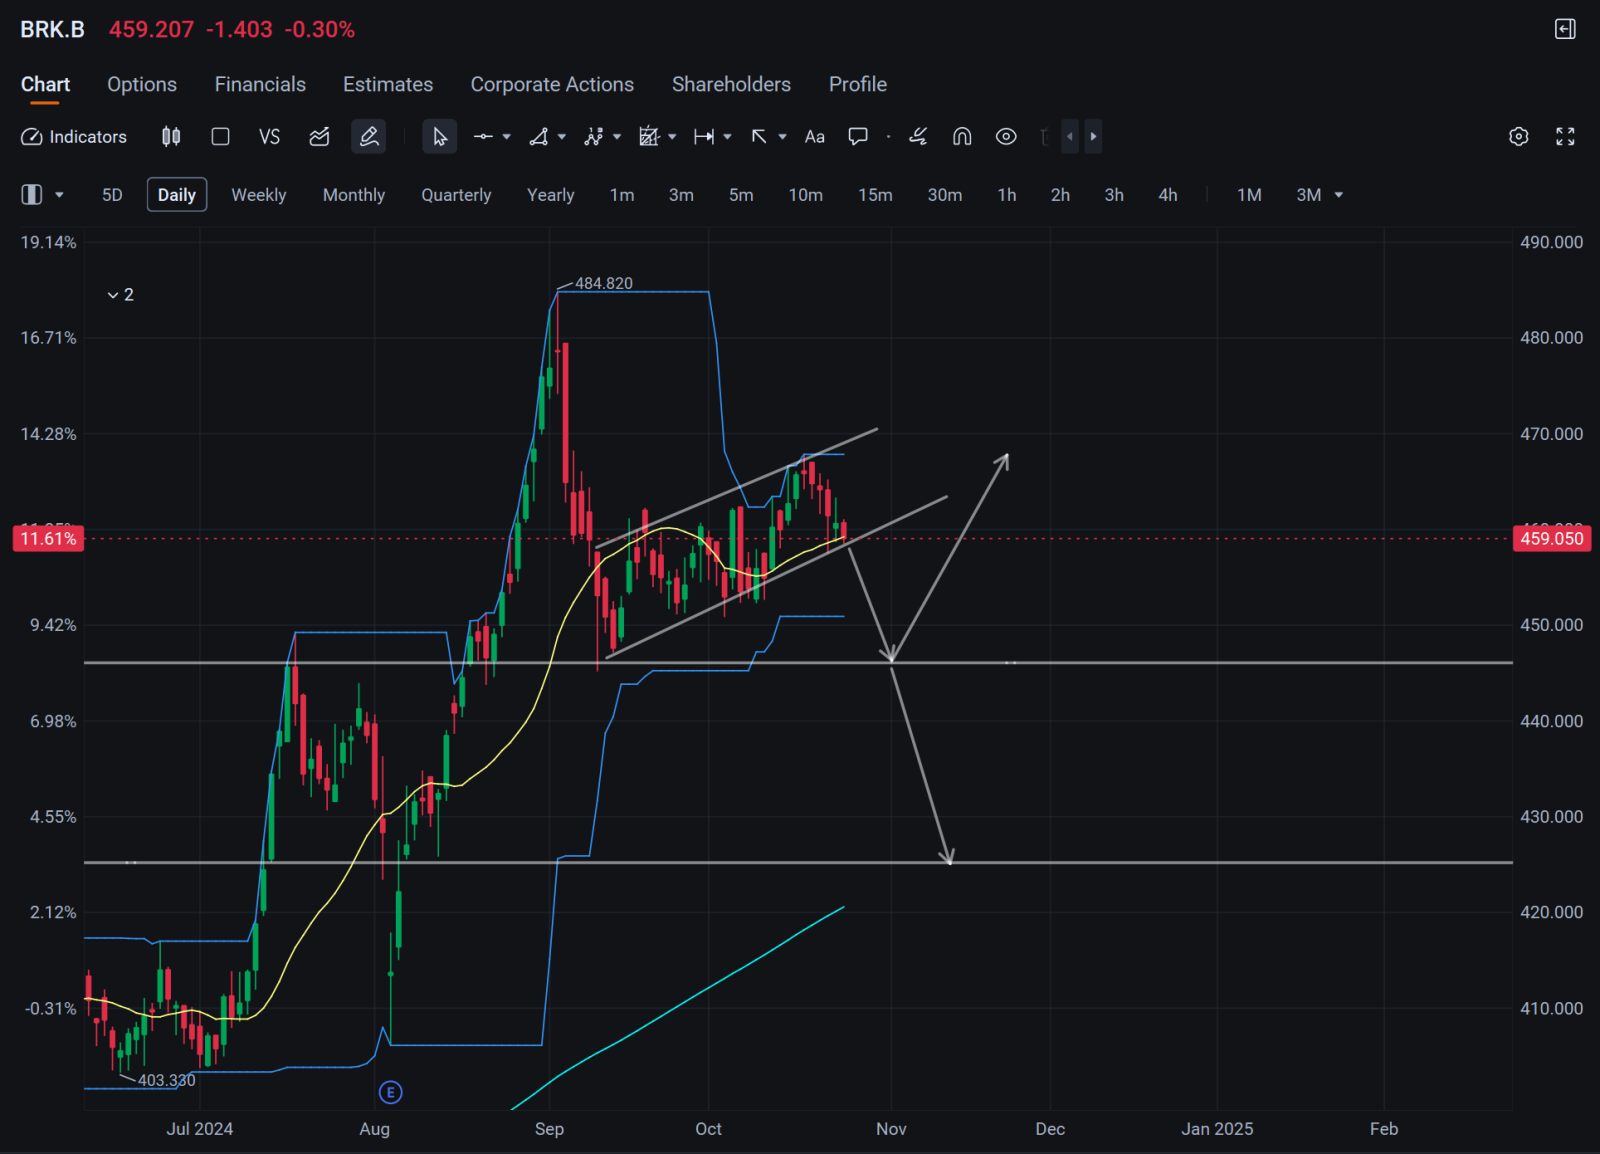The width and height of the screenshot is (1600, 1154).
Task: Expand the angle tool dropdown arrow
Action: 562,137
